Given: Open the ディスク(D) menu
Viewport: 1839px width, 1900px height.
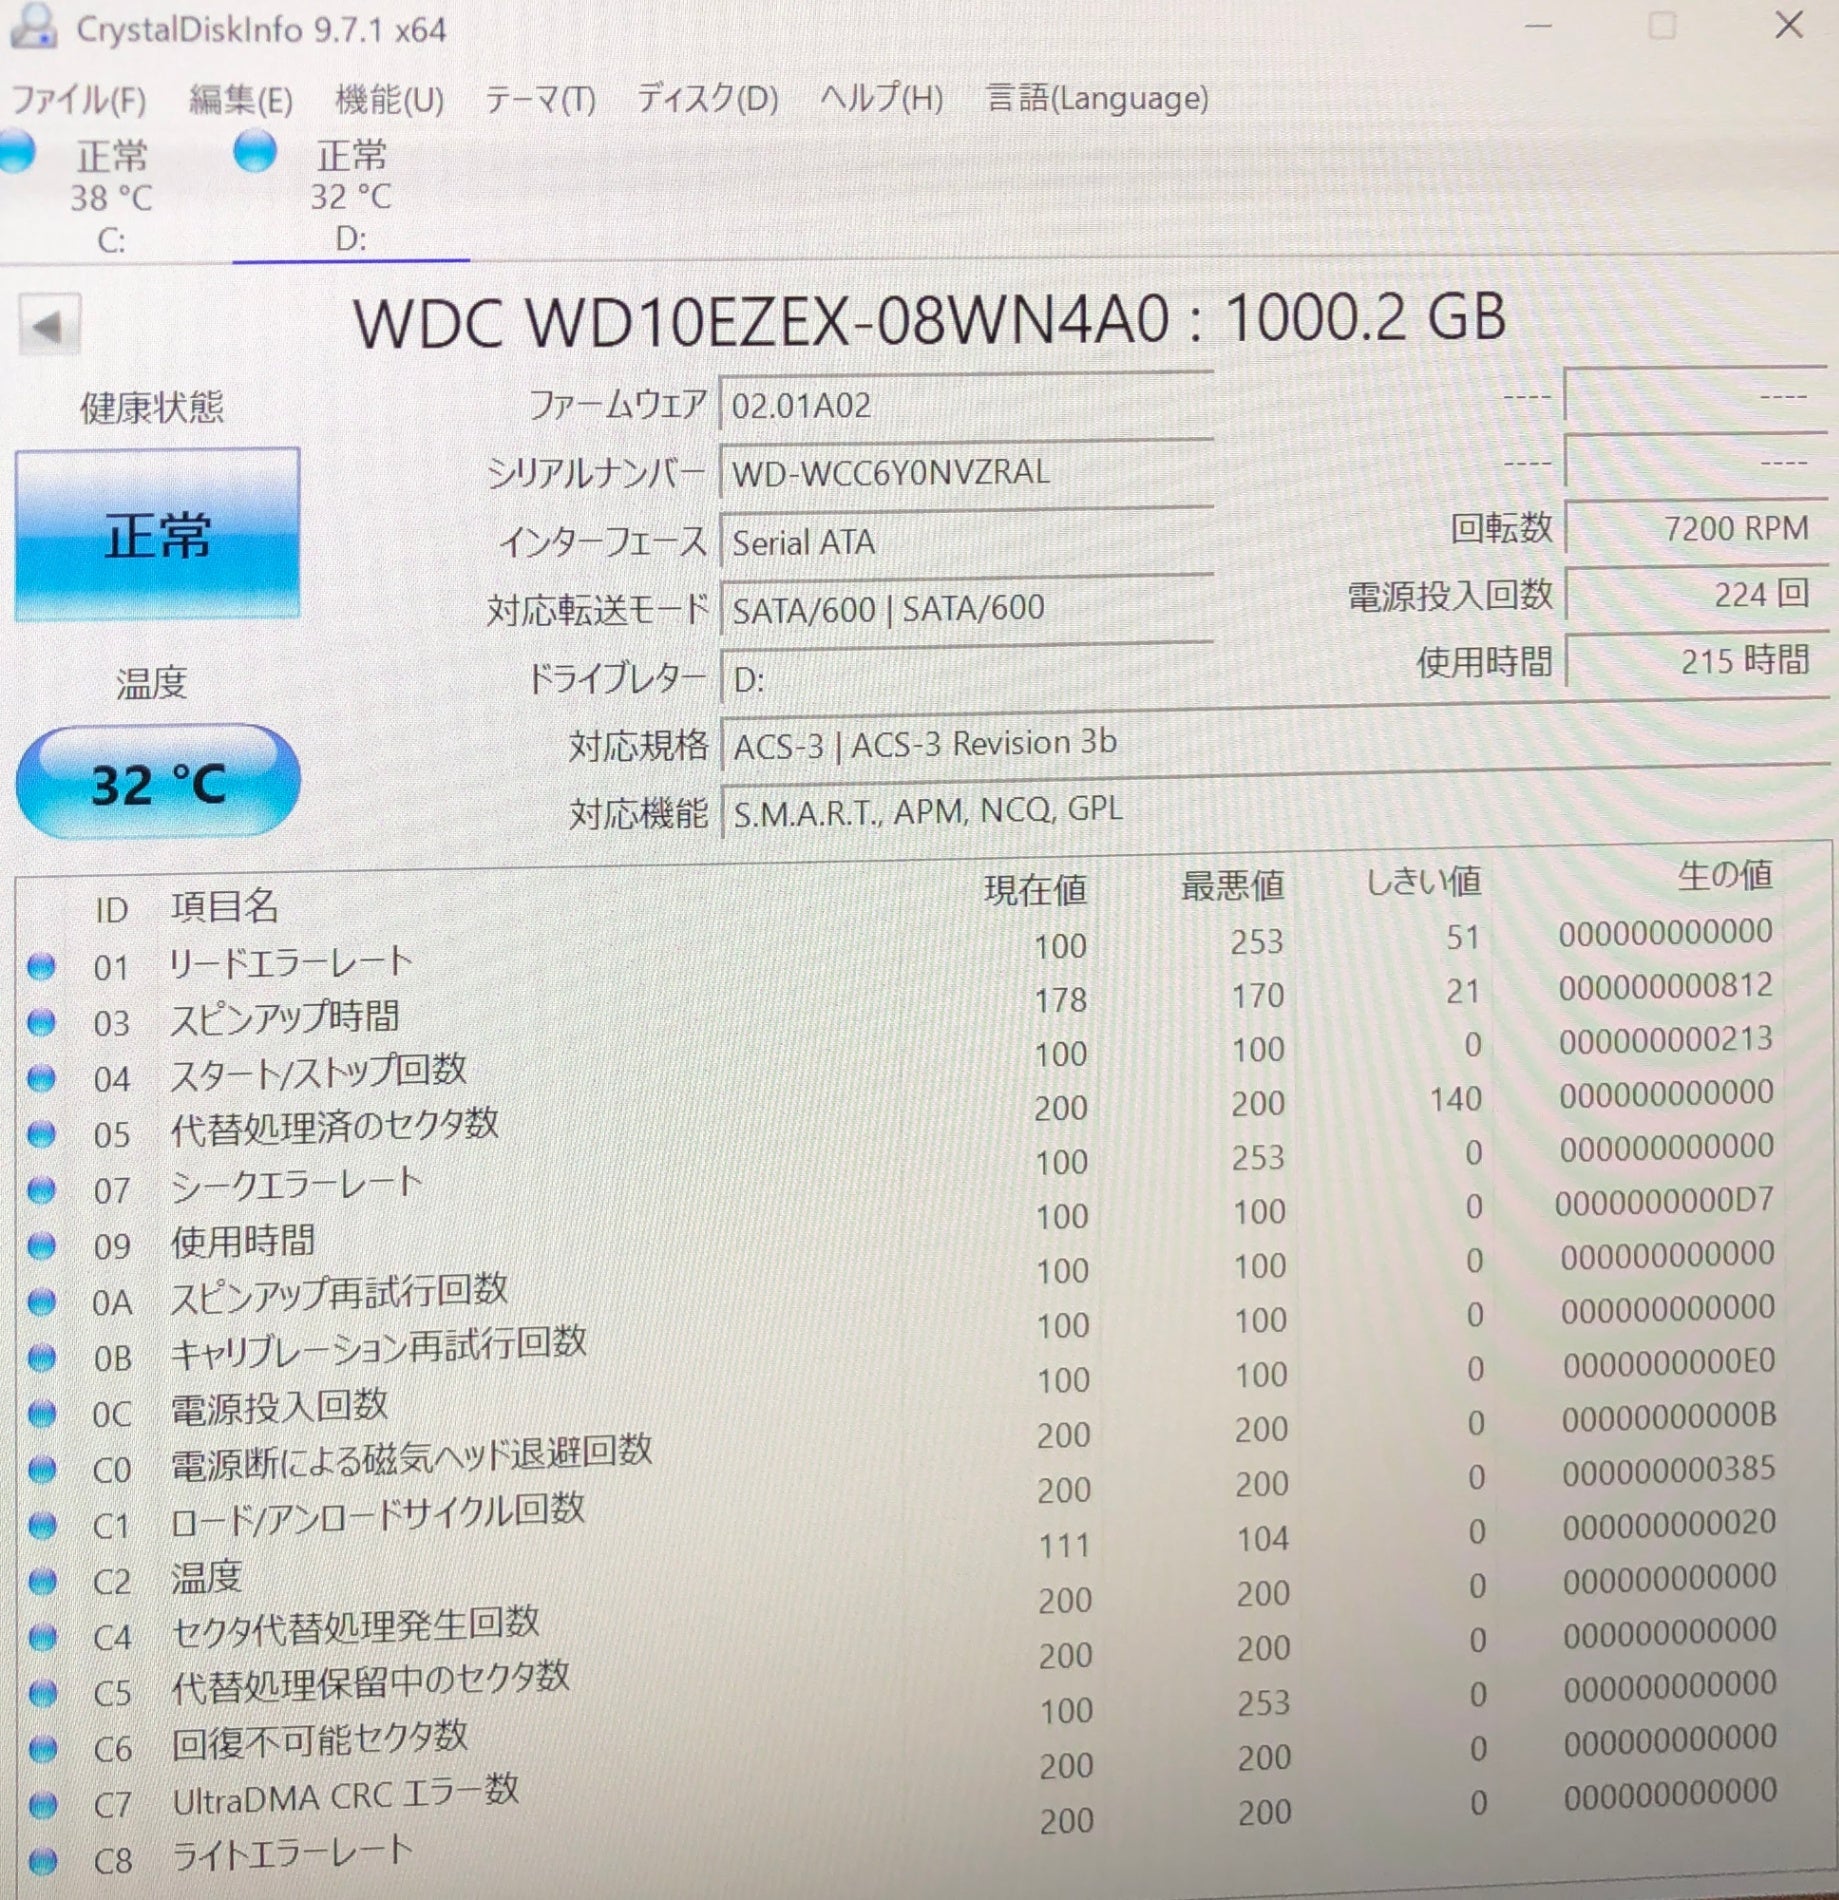Looking at the screenshot, I should tap(707, 98).
